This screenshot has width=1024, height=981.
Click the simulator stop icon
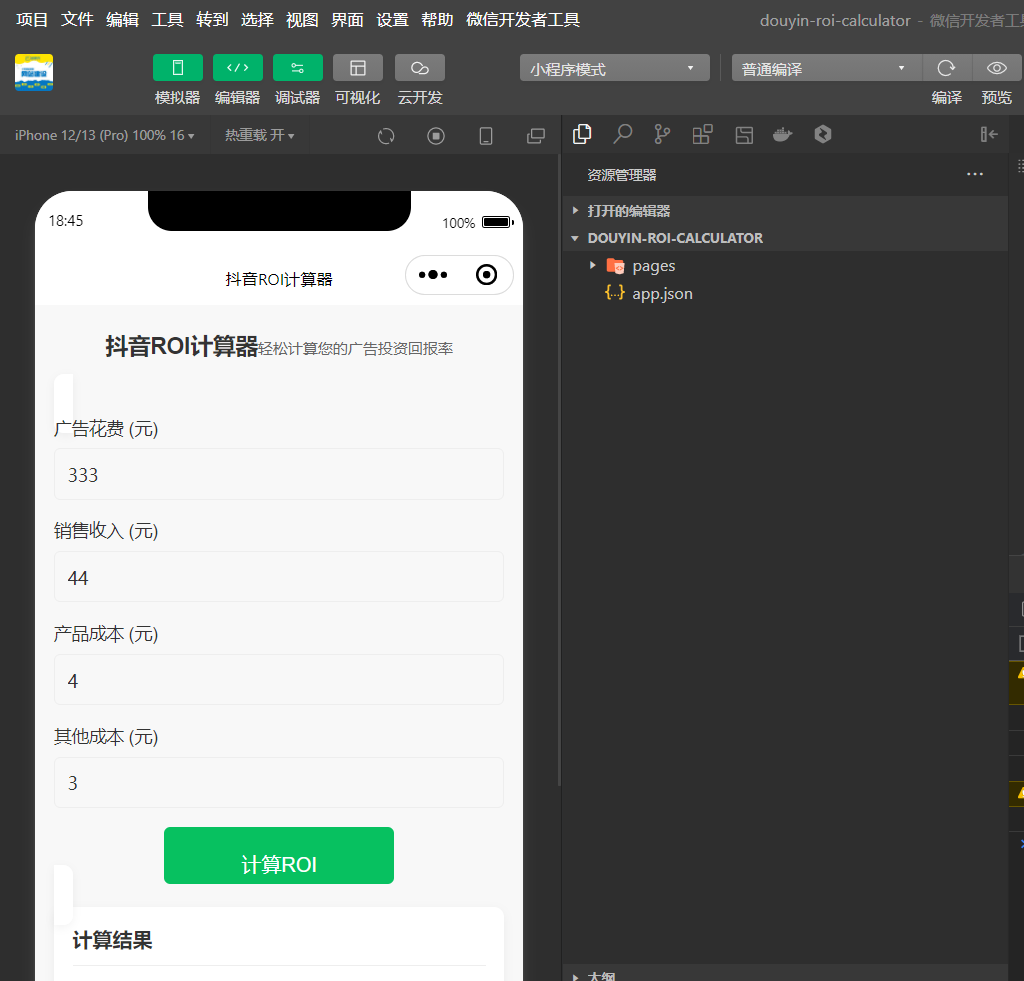click(436, 136)
